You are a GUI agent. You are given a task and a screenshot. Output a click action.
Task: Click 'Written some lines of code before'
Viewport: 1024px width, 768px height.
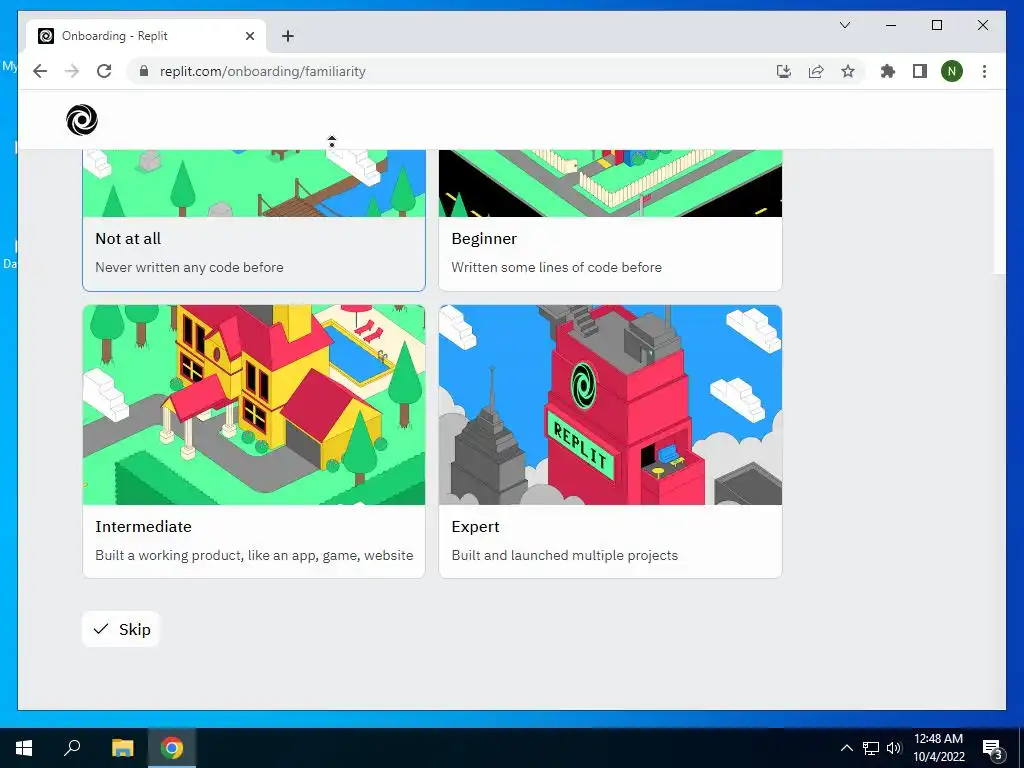tap(556, 267)
